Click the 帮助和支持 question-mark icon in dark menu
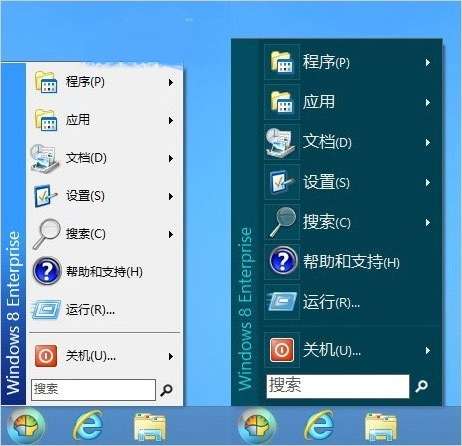462x446 pixels. coord(283,261)
